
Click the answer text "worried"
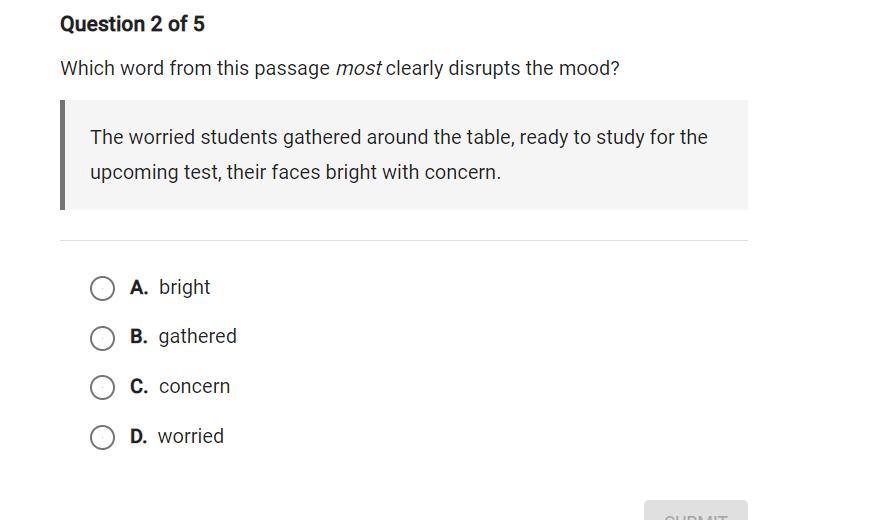tap(191, 436)
